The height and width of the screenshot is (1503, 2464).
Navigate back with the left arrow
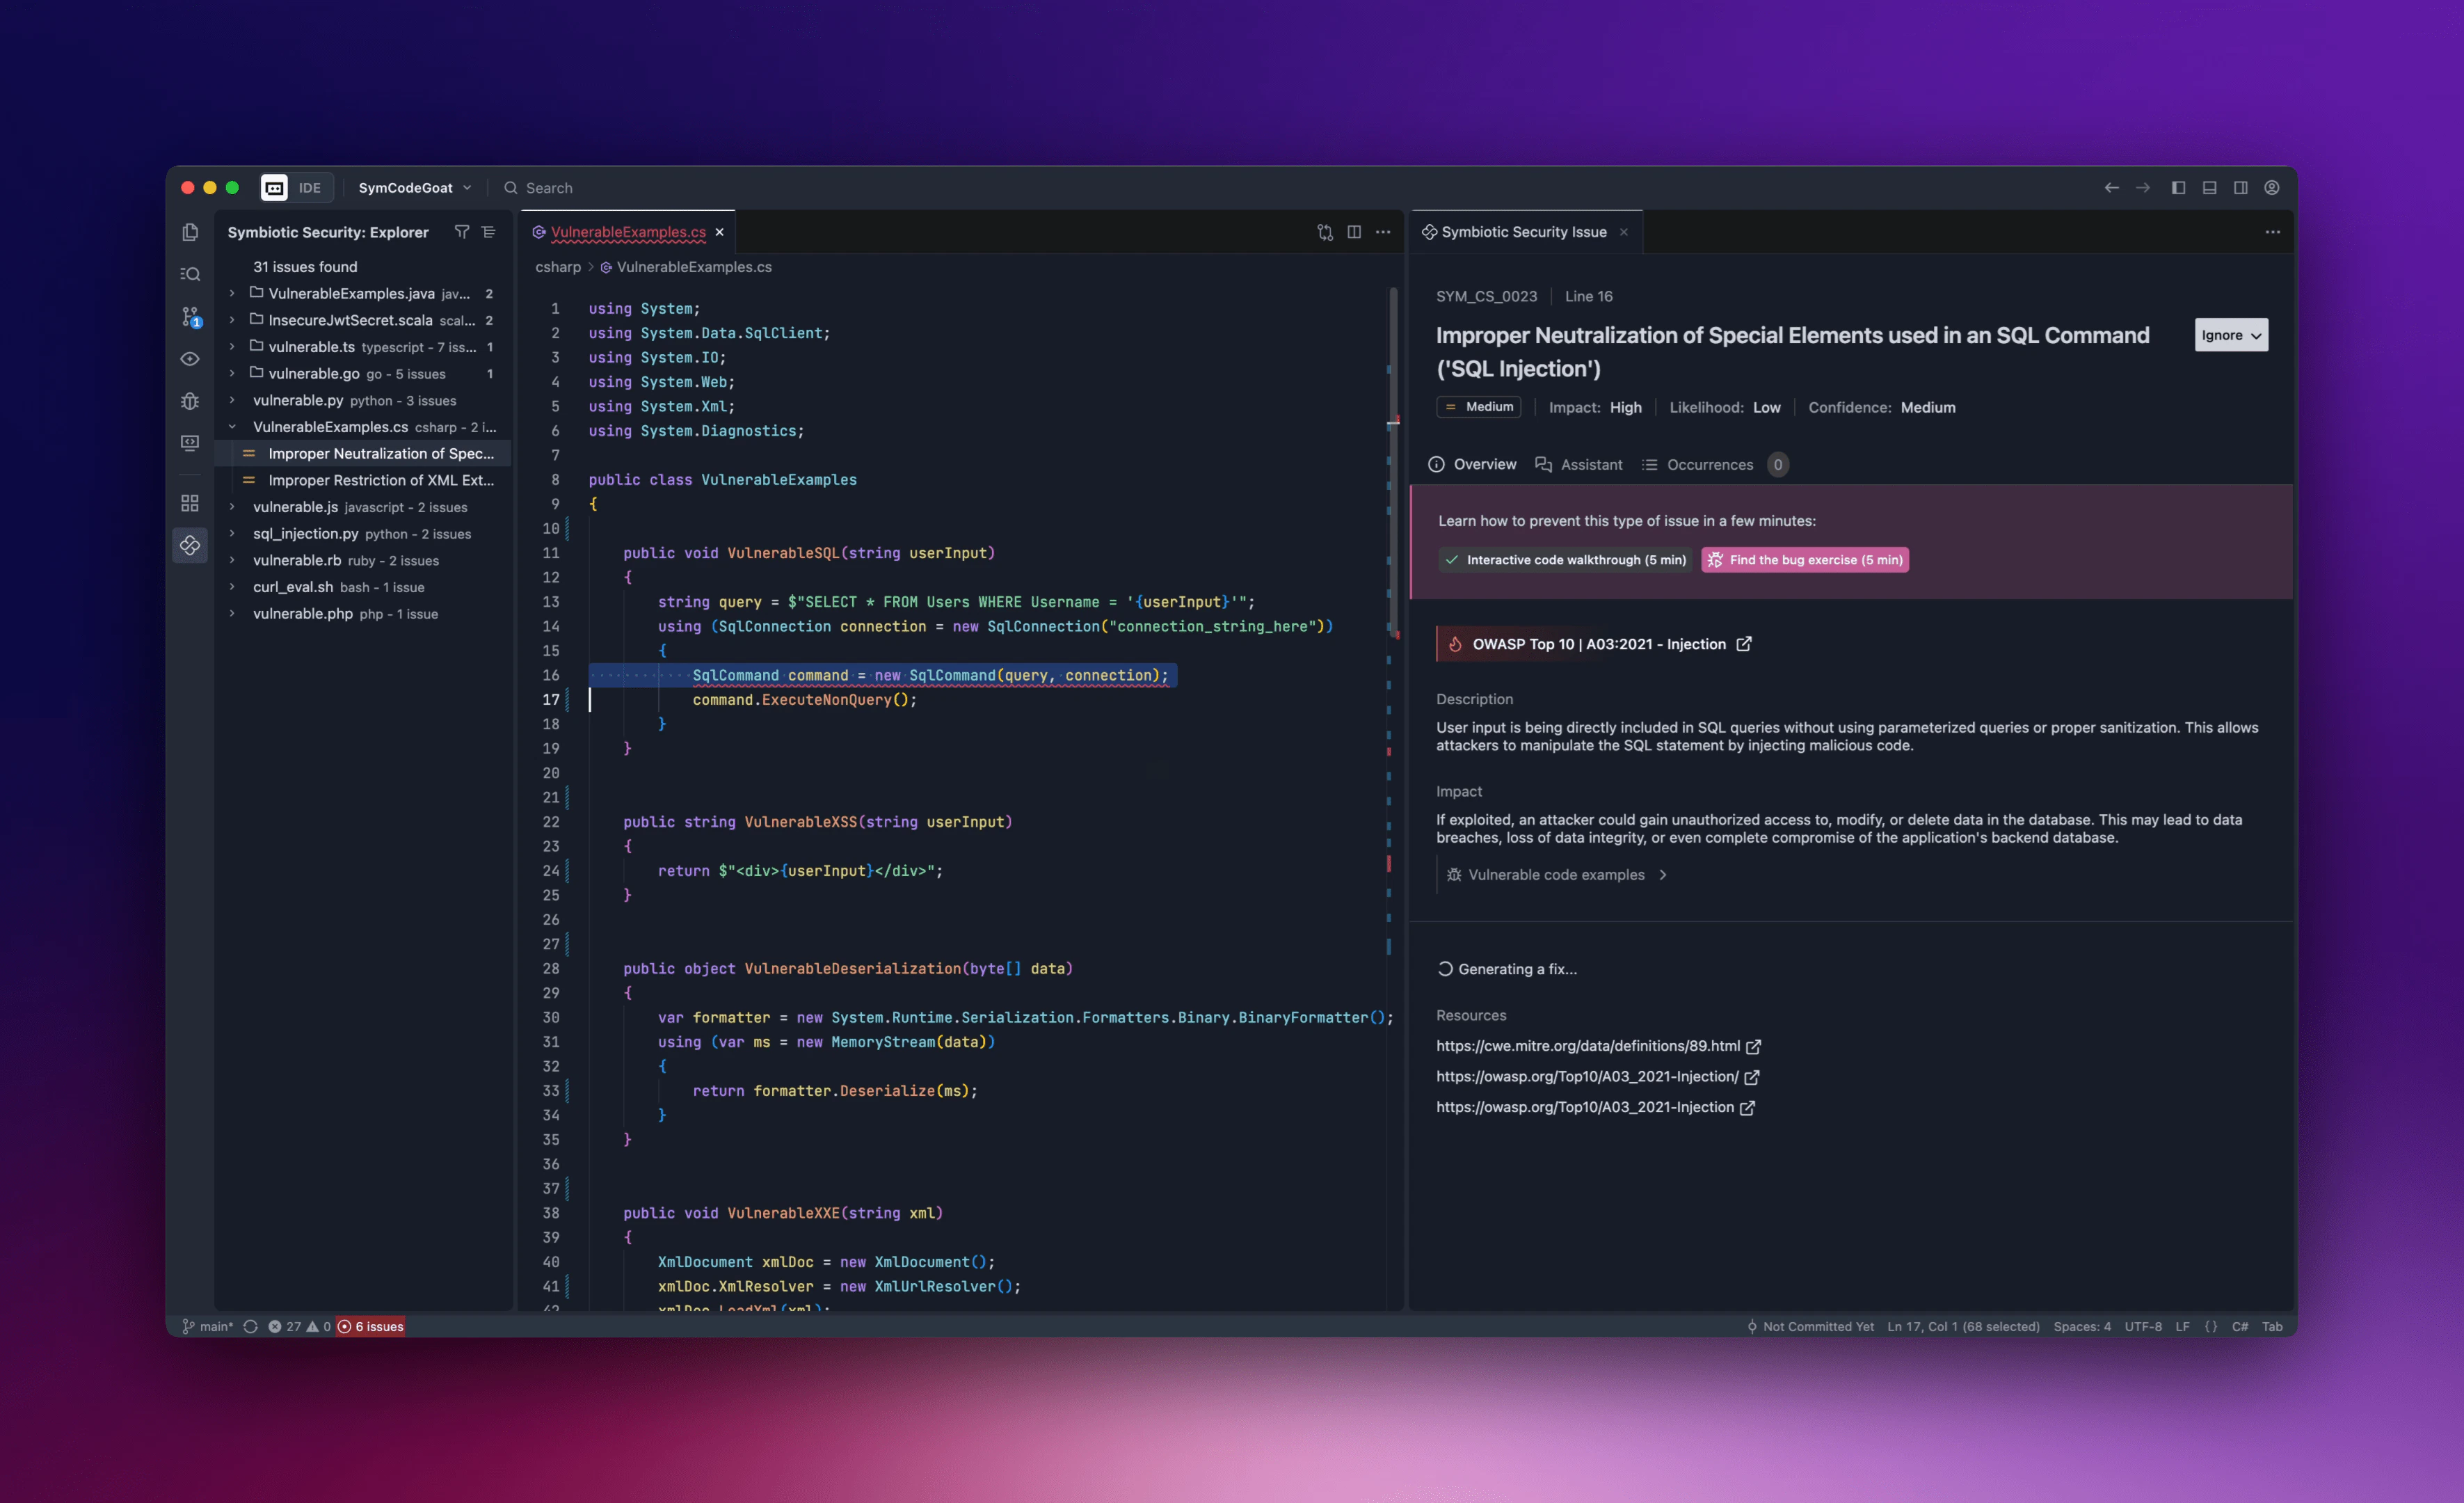tap(2111, 188)
